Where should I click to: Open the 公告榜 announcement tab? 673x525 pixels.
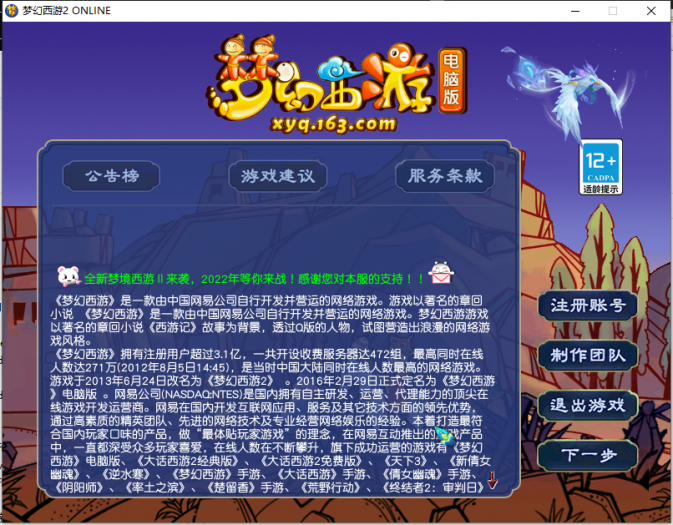111,176
